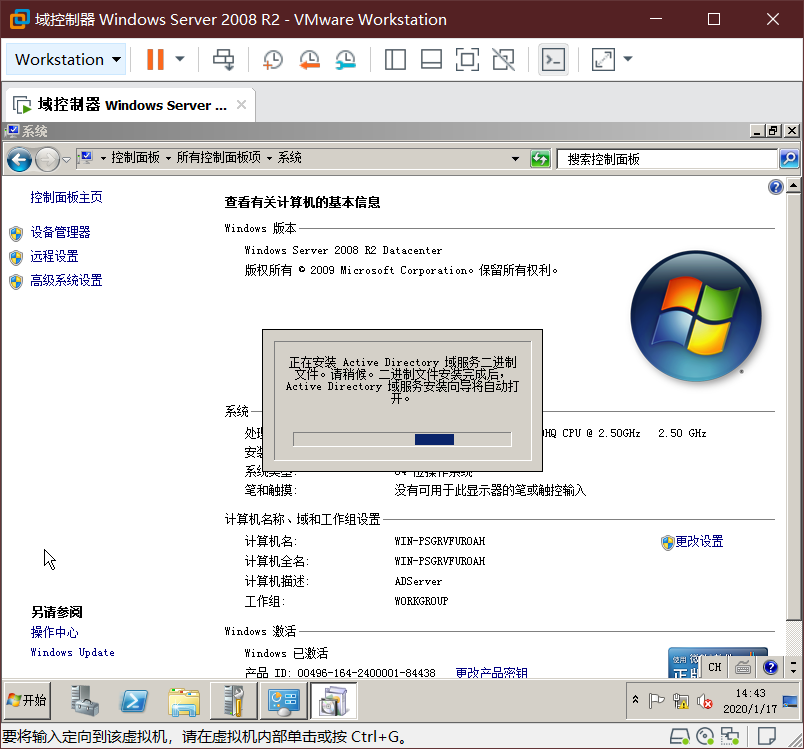804x749 pixels.
Task: Open 控制面板主页 link
Action: tap(66, 197)
